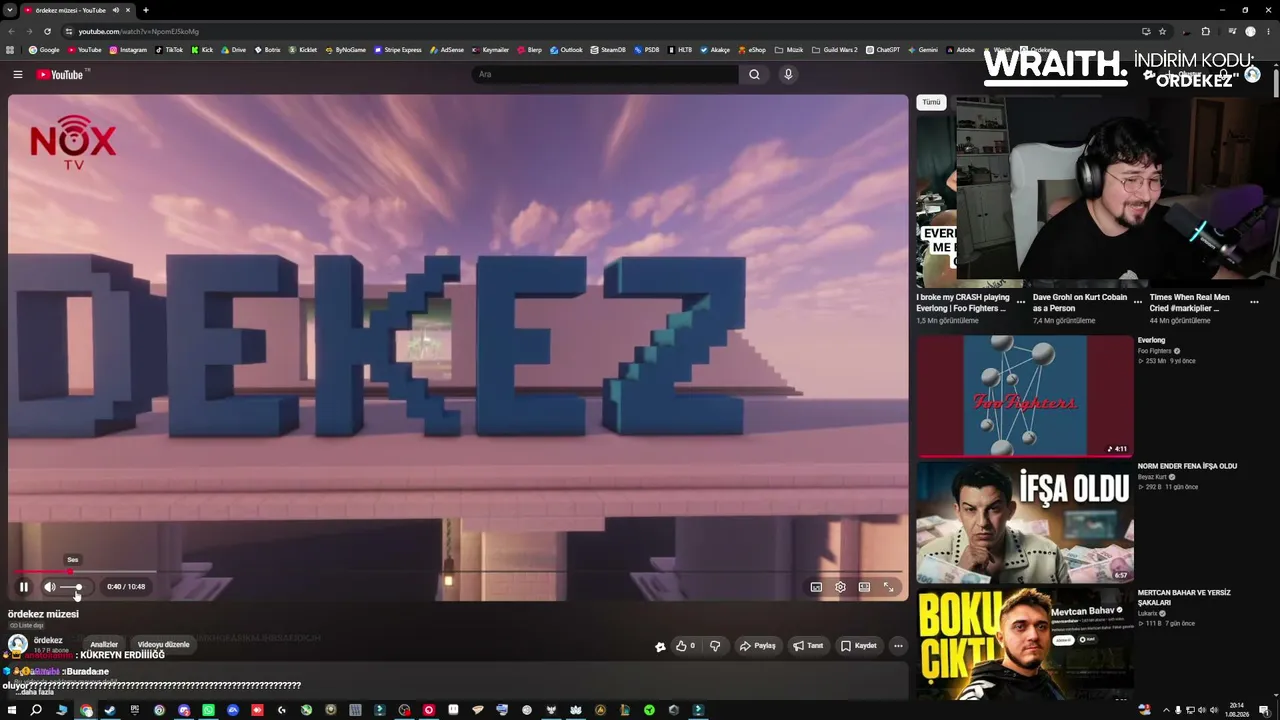Open the Dave Grohl on Kurt Cobain video
Screen dimensions: 1280x720
[1080, 302]
